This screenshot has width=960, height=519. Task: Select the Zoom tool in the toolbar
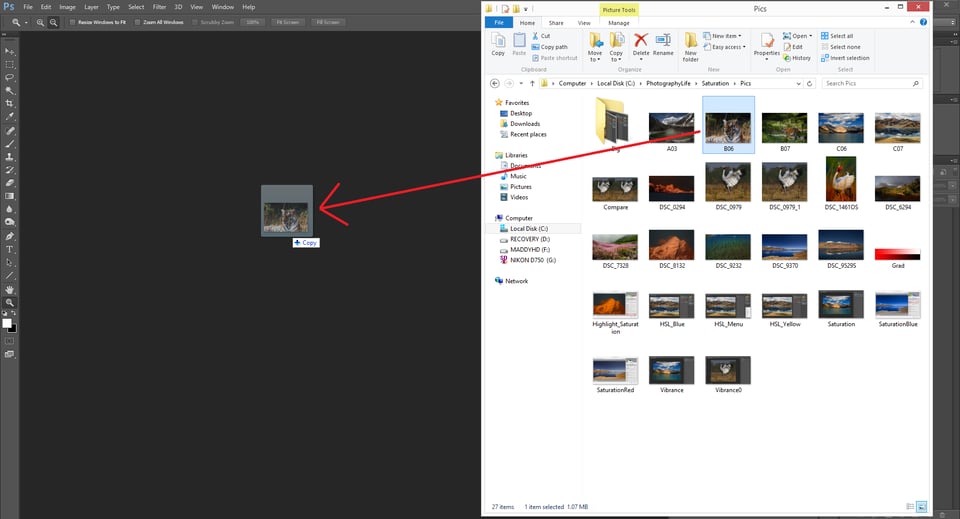(9, 302)
